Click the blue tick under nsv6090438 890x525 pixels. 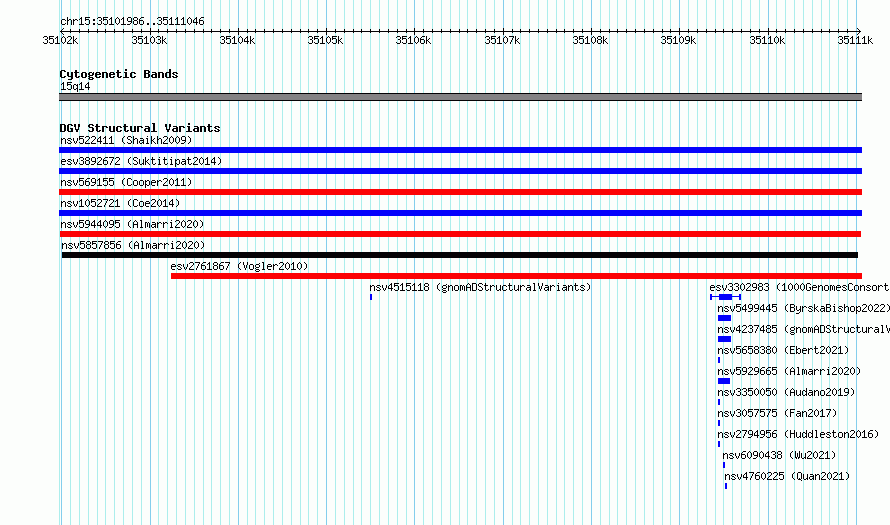click(x=724, y=465)
